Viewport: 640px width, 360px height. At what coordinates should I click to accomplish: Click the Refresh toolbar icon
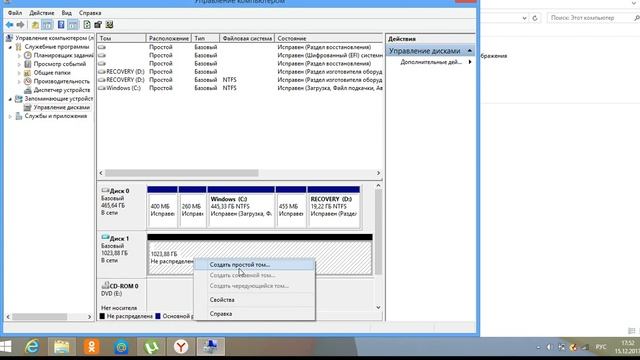coord(87,25)
